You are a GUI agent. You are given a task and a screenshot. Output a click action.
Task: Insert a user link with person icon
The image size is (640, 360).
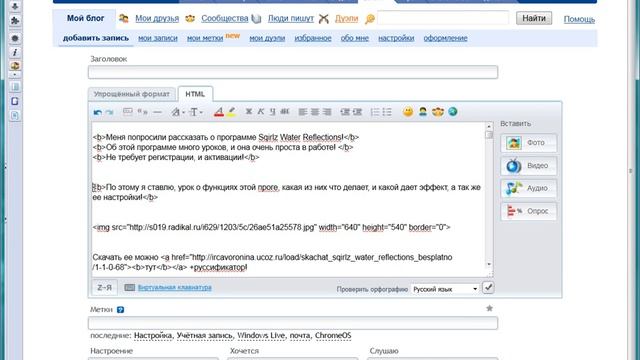click(x=423, y=111)
